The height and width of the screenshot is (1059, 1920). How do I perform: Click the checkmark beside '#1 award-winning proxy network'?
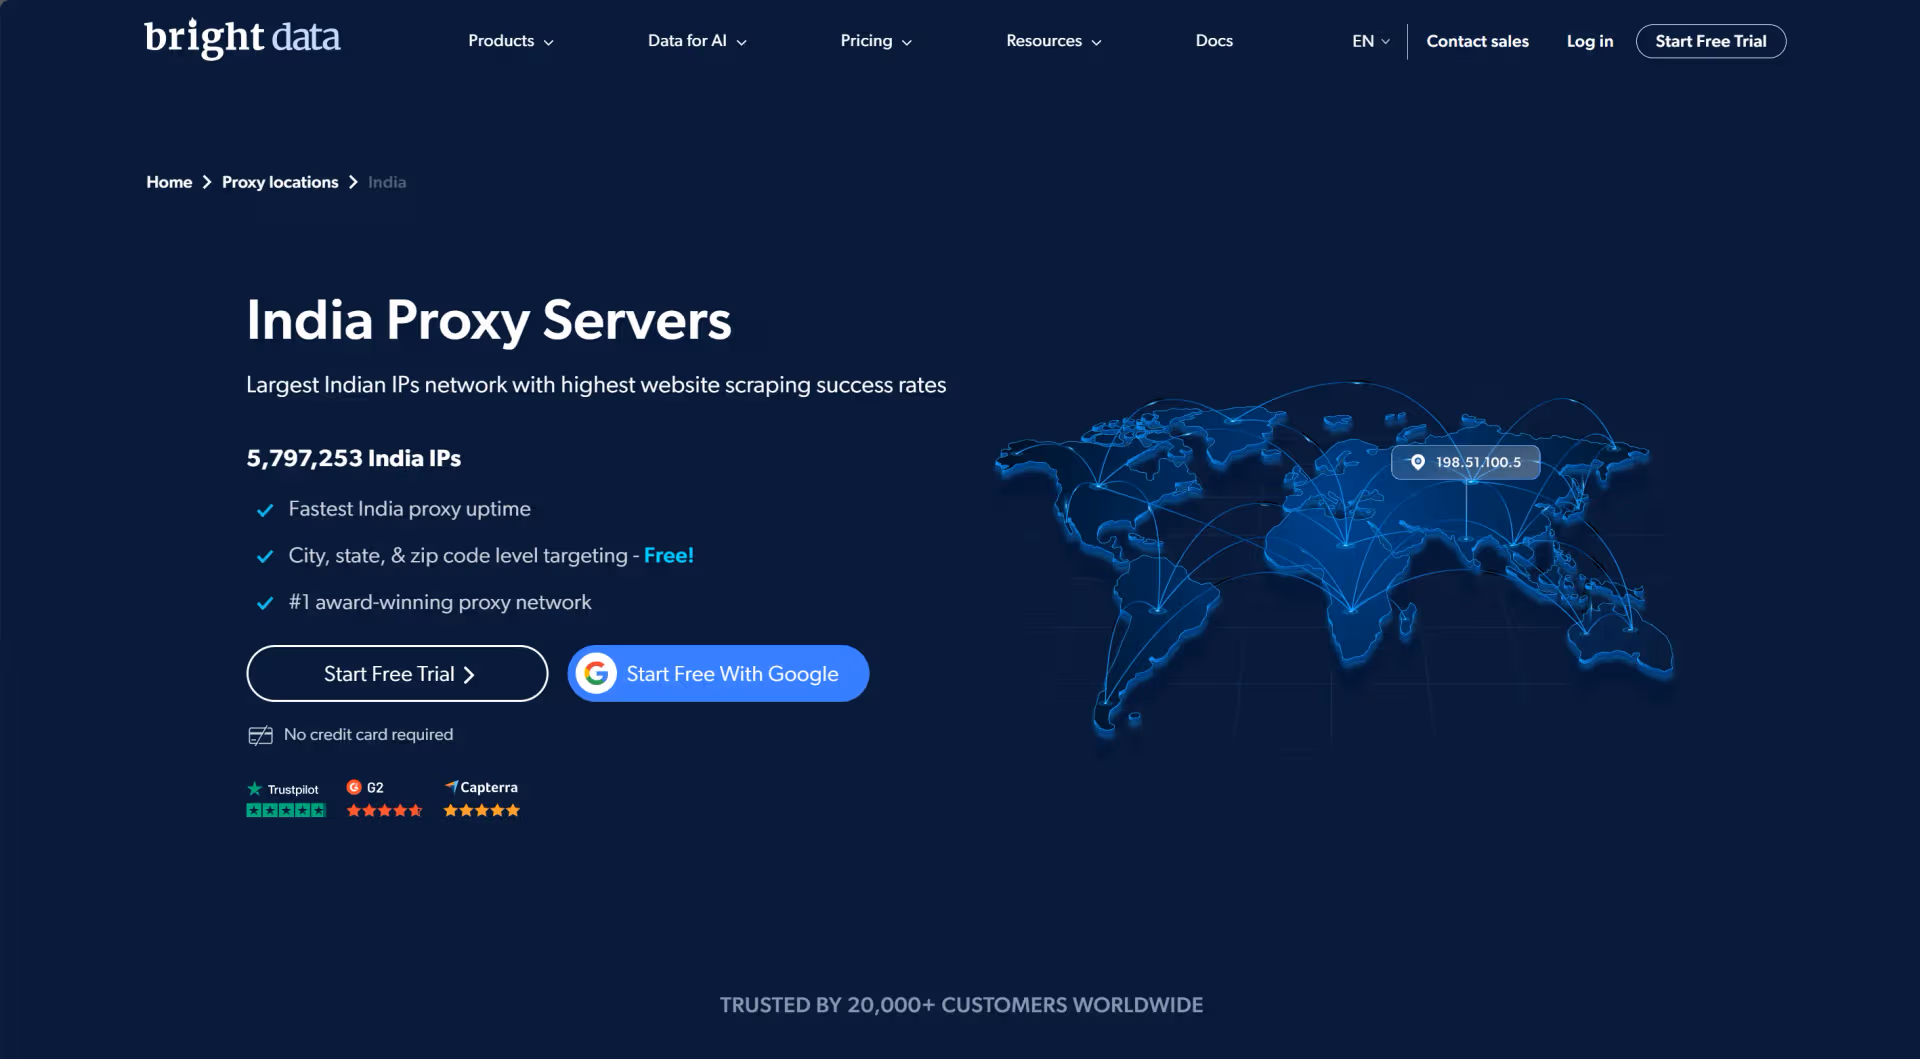(265, 604)
